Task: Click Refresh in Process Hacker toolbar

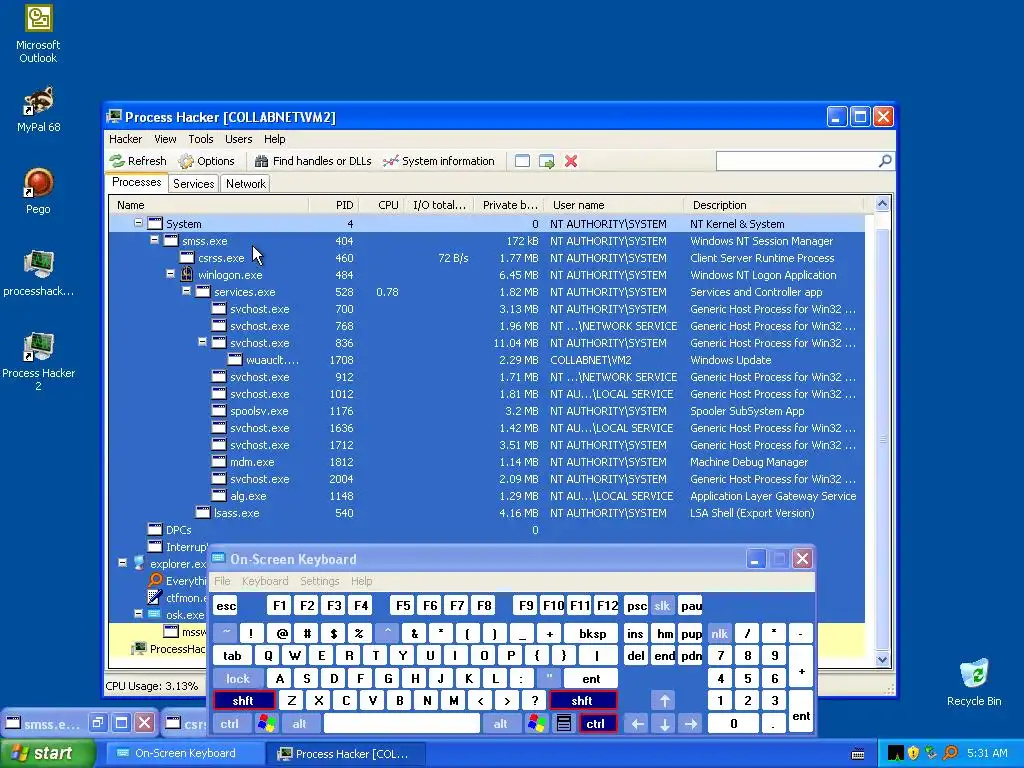Action: (x=138, y=161)
